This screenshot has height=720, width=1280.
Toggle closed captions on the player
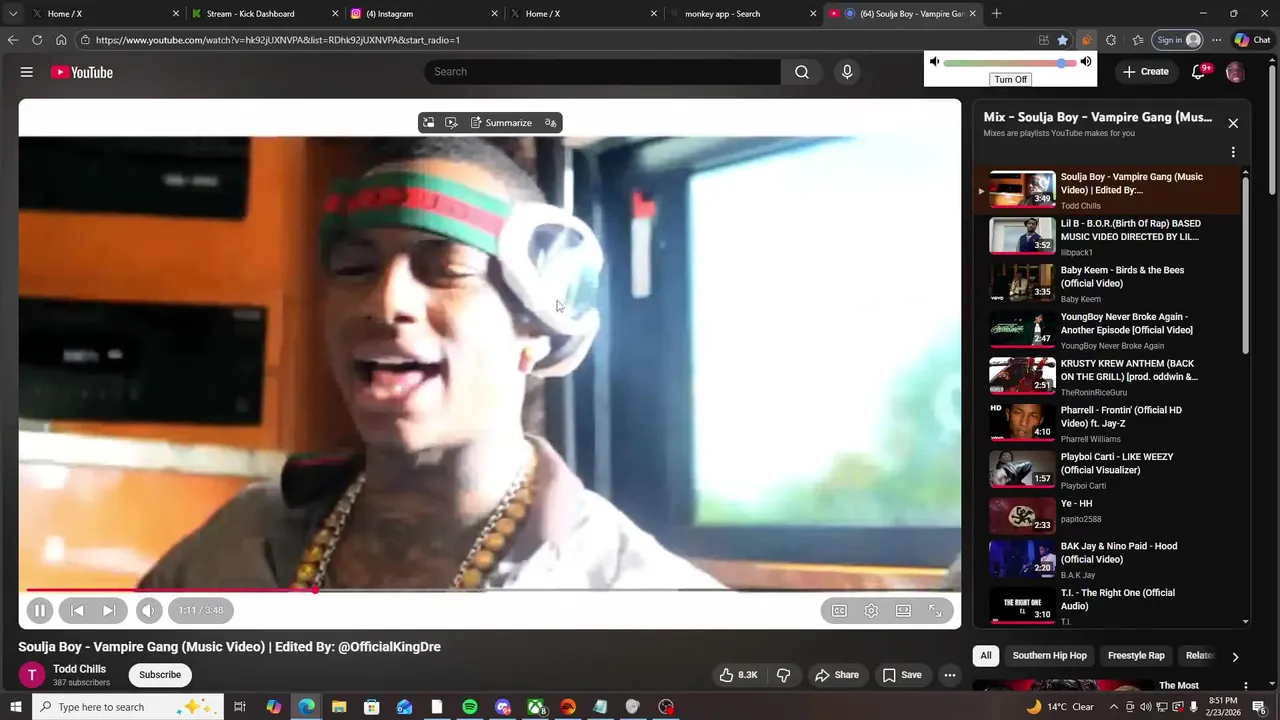pyautogui.click(x=839, y=611)
